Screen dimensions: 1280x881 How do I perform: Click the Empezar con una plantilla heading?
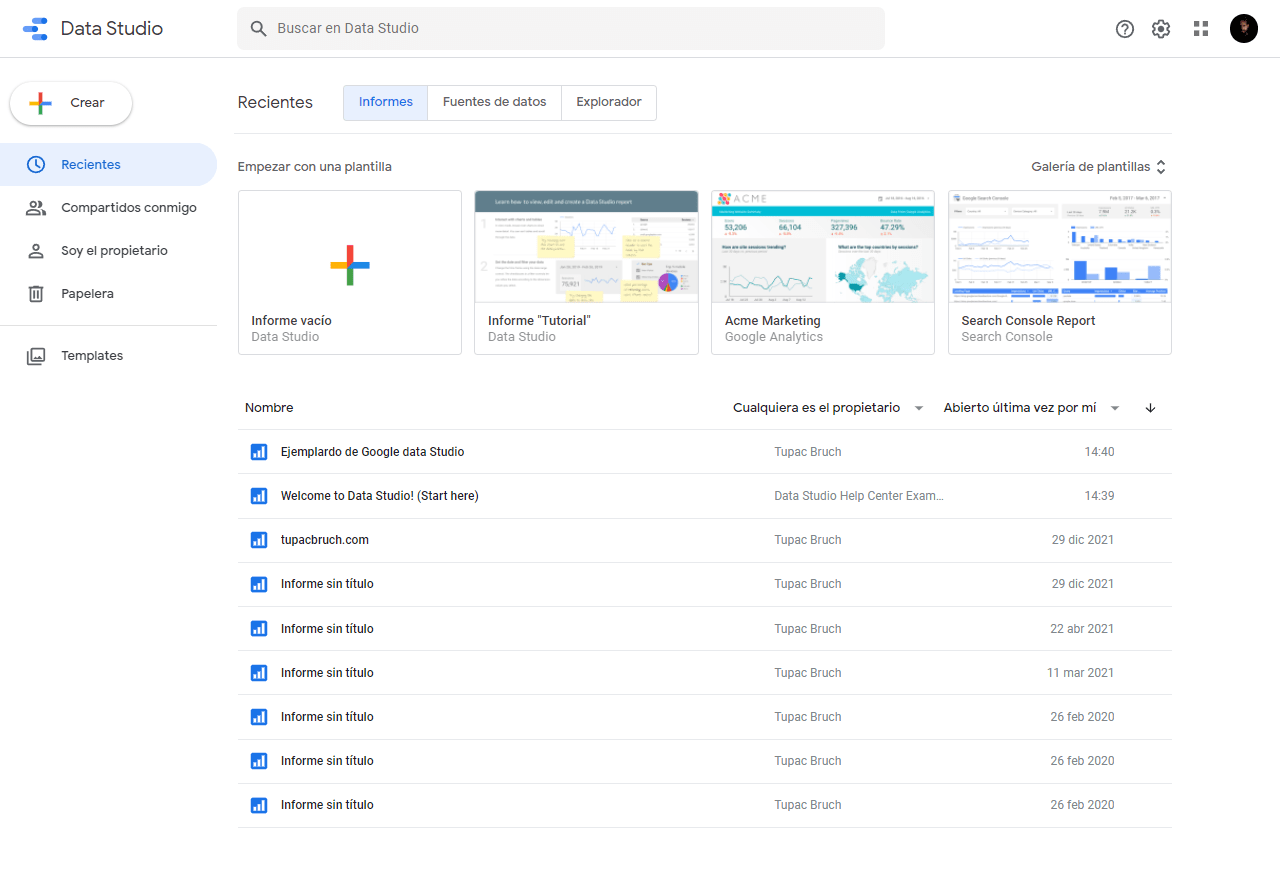coord(315,167)
